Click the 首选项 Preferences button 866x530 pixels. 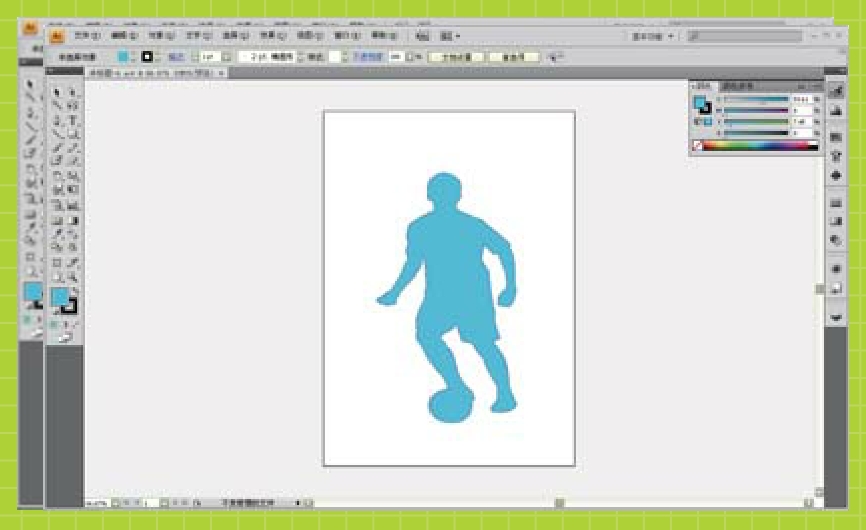click(516, 57)
